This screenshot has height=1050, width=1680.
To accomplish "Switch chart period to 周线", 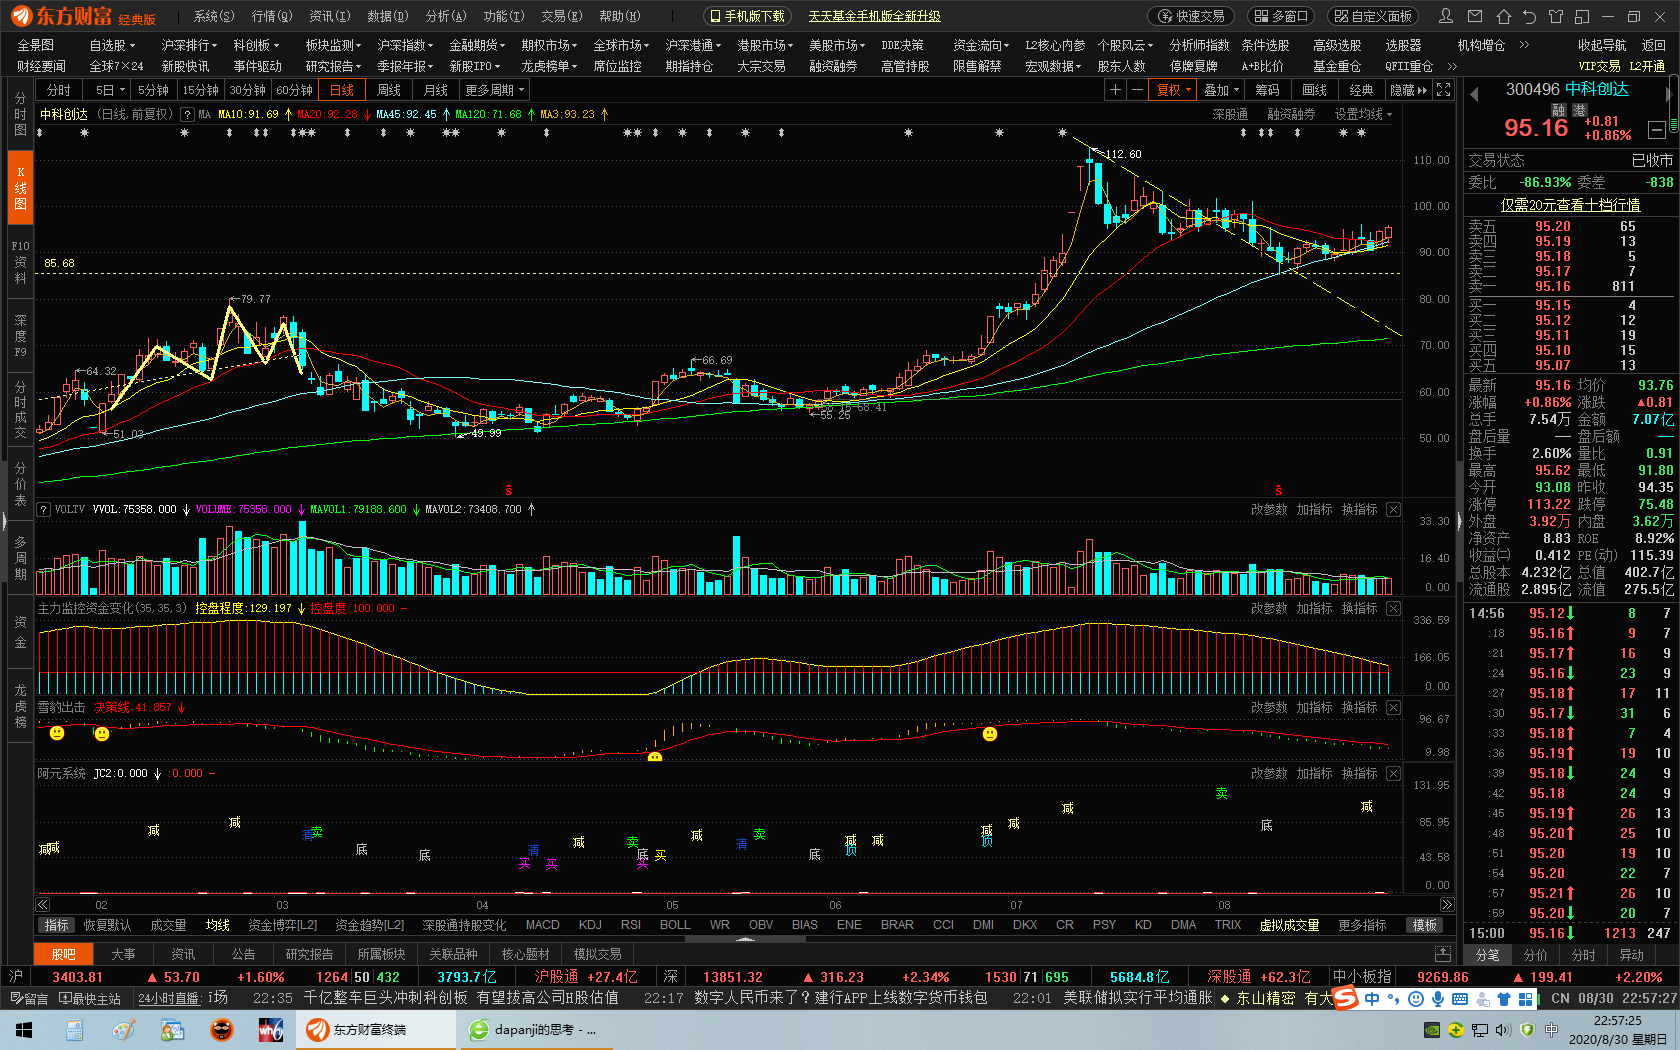I will tap(388, 90).
